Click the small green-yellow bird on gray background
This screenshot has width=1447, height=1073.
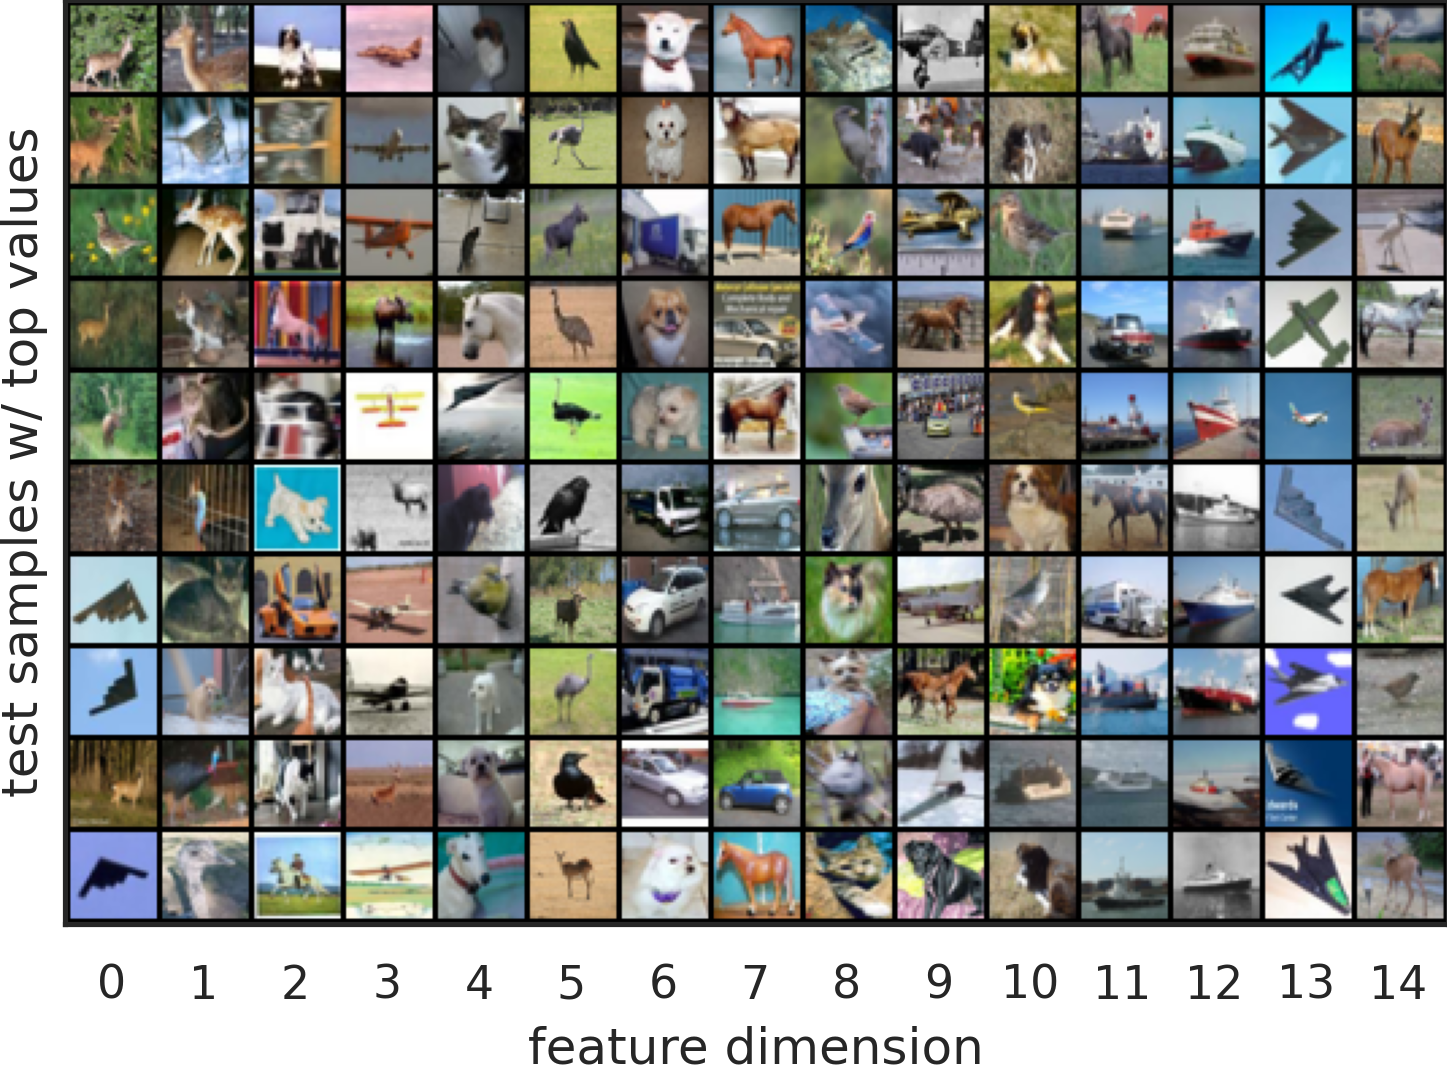[481, 600]
